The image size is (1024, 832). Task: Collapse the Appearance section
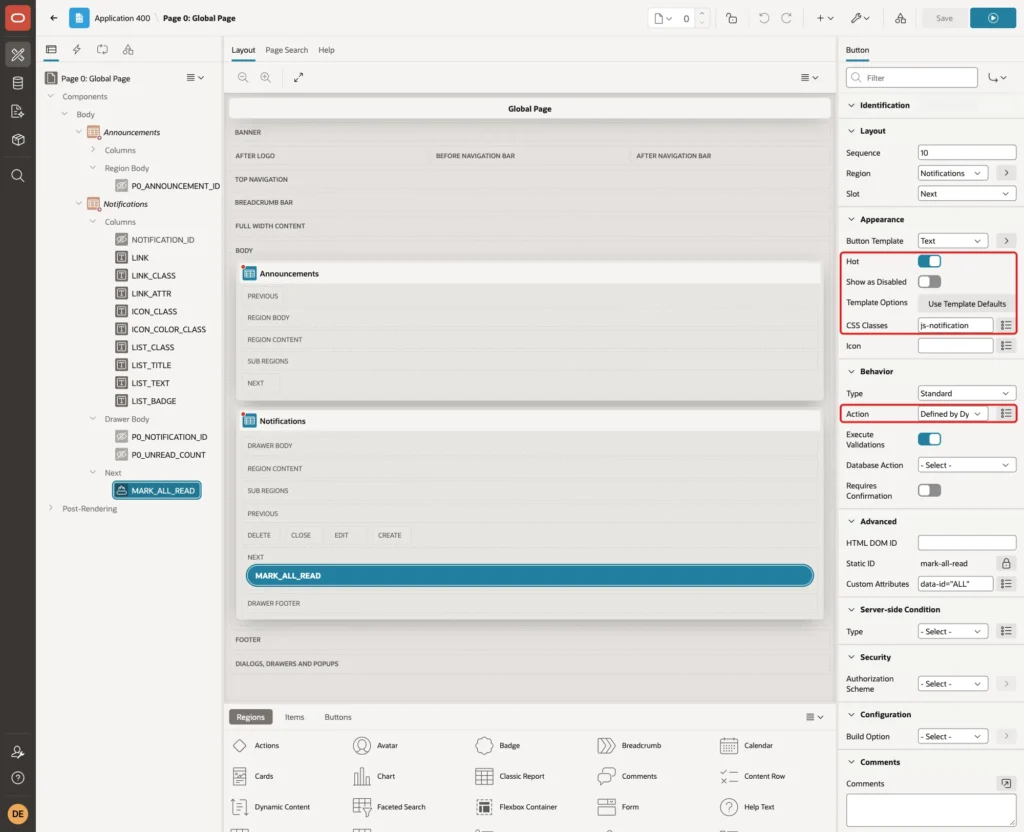(x=851, y=219)
